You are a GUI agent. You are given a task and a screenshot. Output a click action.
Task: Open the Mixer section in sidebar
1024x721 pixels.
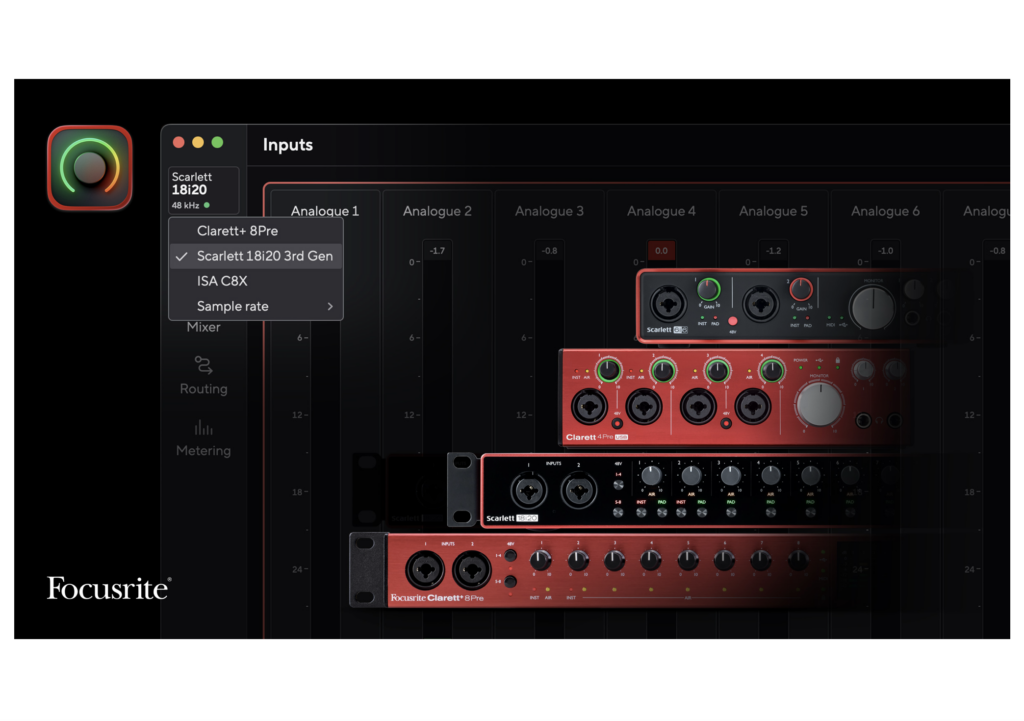[x=203, y=327]
